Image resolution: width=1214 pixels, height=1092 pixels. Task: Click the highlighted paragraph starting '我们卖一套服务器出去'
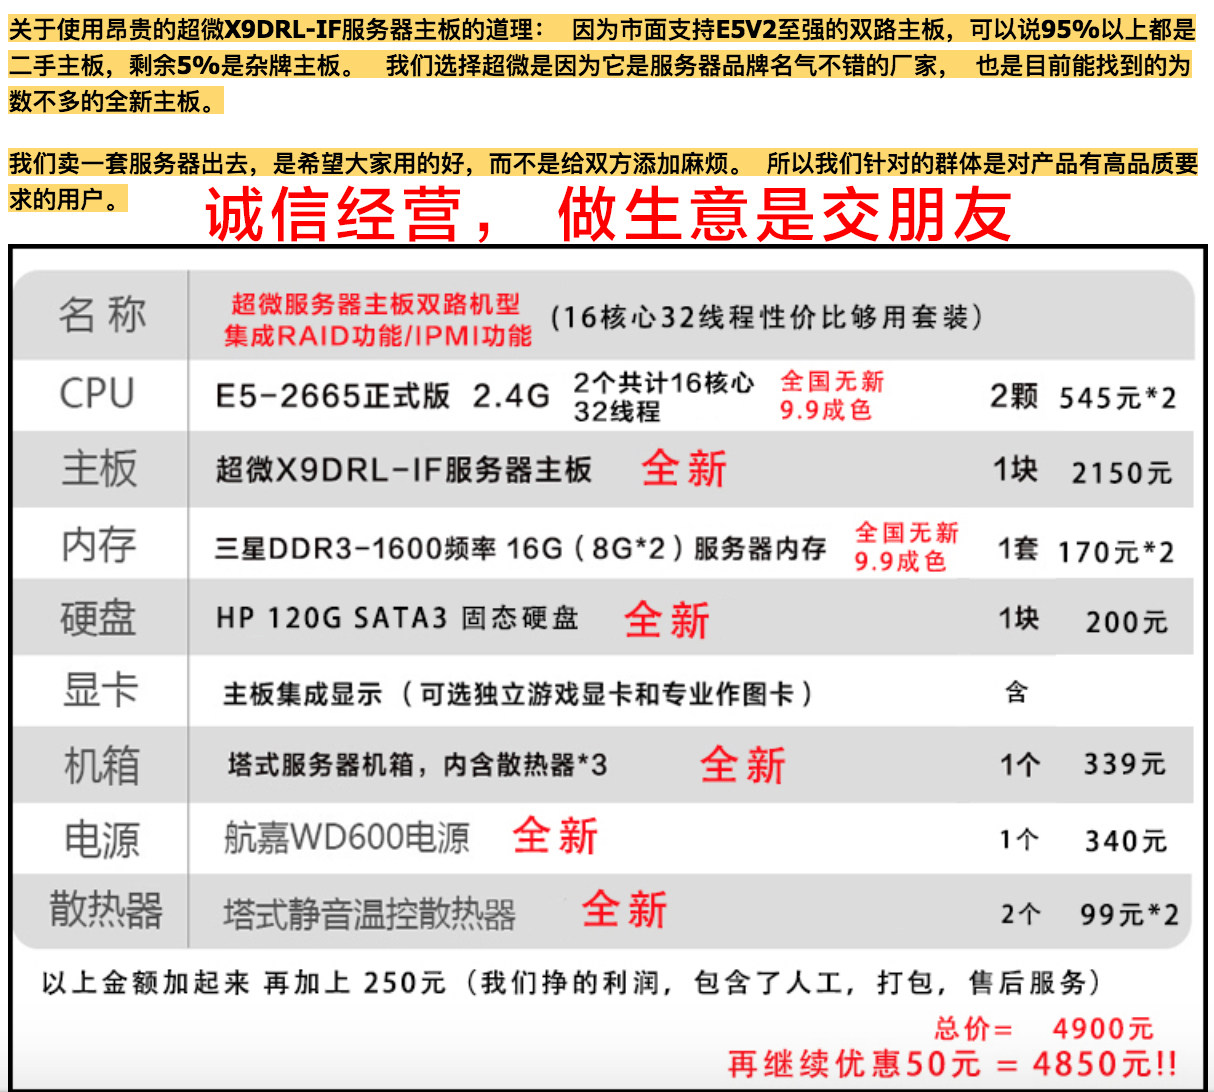[603, 180]
